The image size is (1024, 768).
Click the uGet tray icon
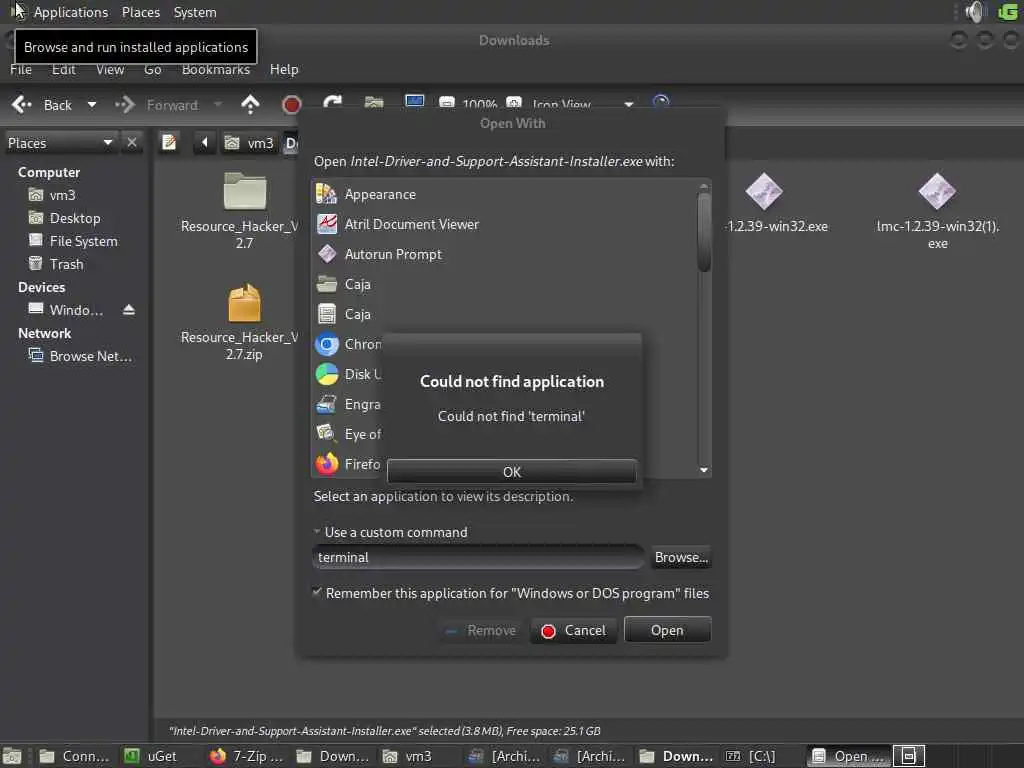coord(1008,12)
